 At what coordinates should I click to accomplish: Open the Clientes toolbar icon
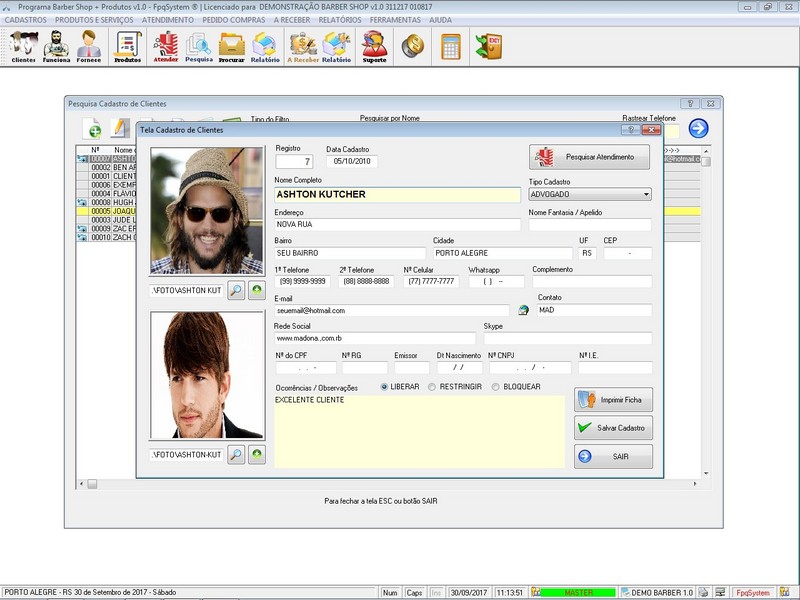tap(23, 46)
